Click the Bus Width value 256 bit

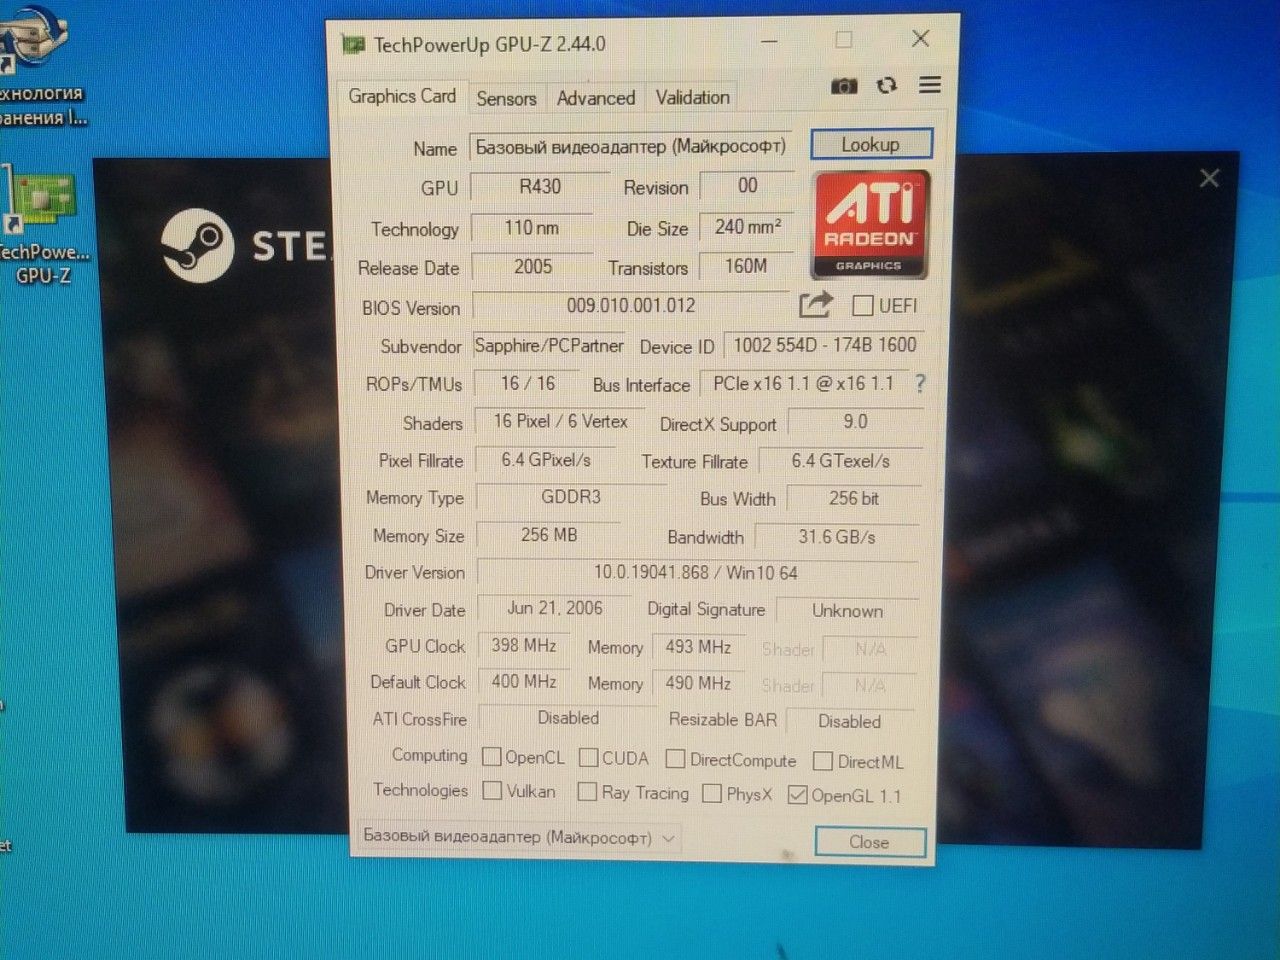click(853, 498)
